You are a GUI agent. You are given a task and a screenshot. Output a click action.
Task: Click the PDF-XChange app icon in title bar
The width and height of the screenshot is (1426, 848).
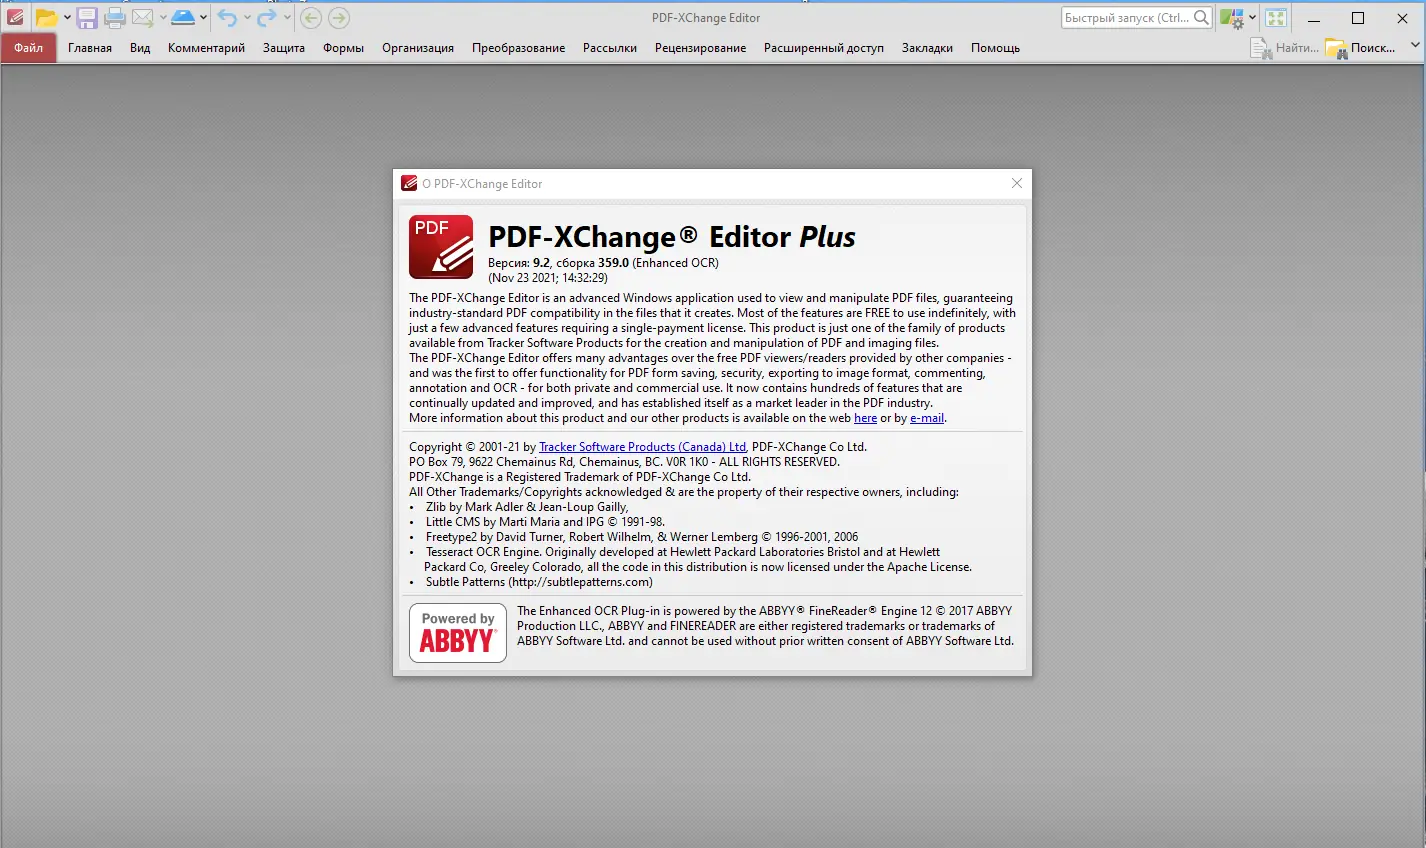click(15, 17)
